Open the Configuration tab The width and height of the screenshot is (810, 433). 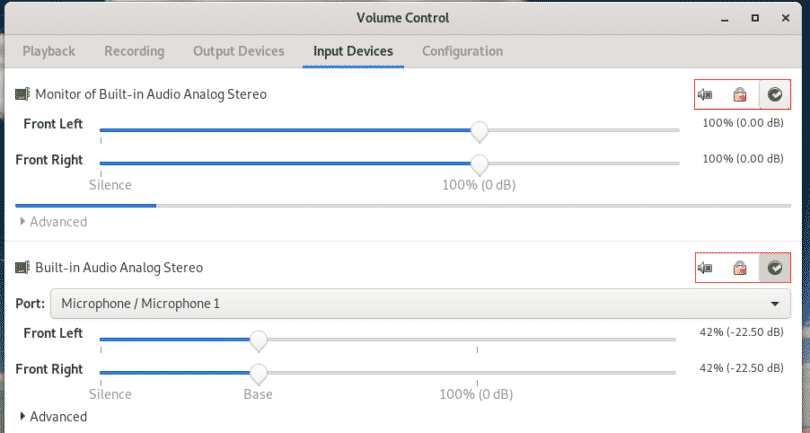click(462, 51)
